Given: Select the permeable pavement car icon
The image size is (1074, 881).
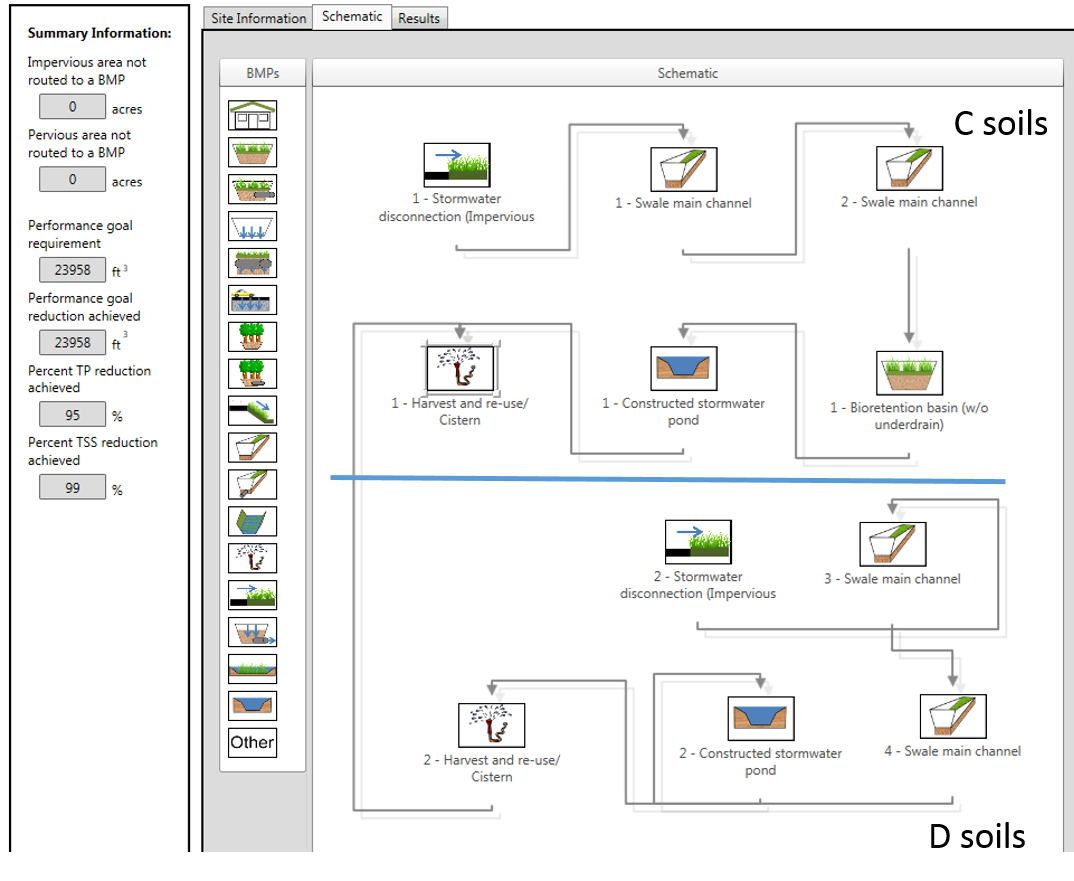Looking at the screenshot, I should click(x=252, y=300).
